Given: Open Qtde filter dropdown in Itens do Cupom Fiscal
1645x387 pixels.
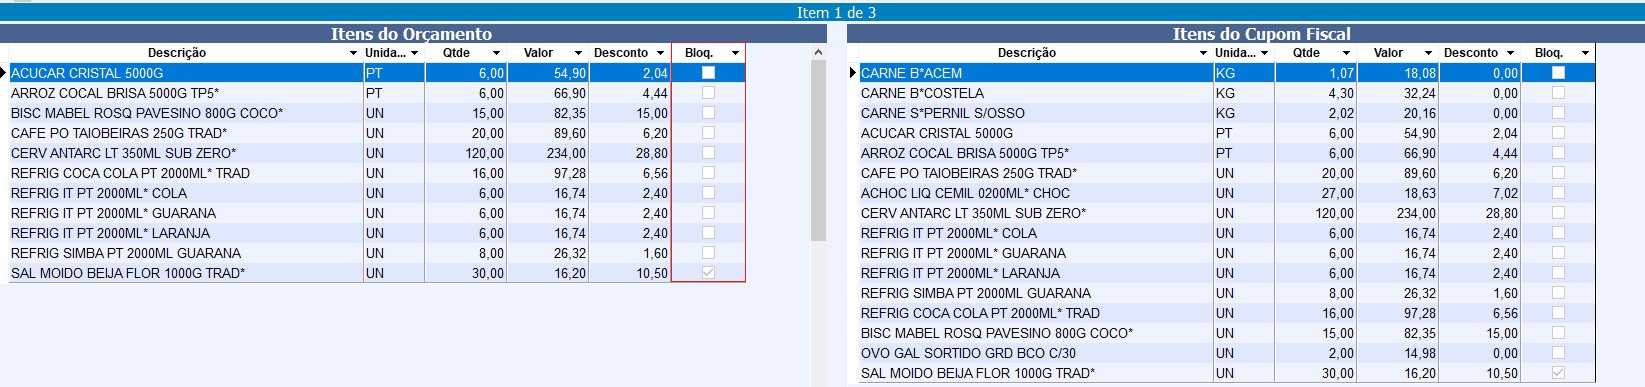Looking at the screenshot, I should click(1346, 53).
